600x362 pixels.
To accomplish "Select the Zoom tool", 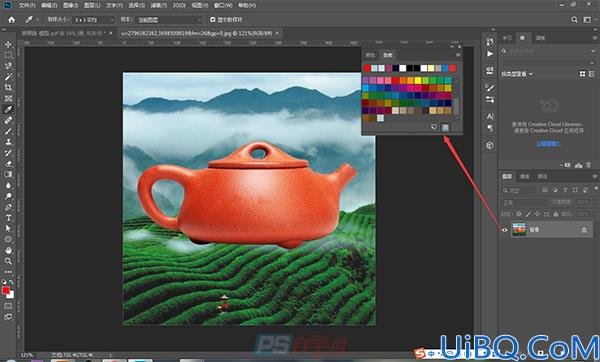I will click(8, 261).
